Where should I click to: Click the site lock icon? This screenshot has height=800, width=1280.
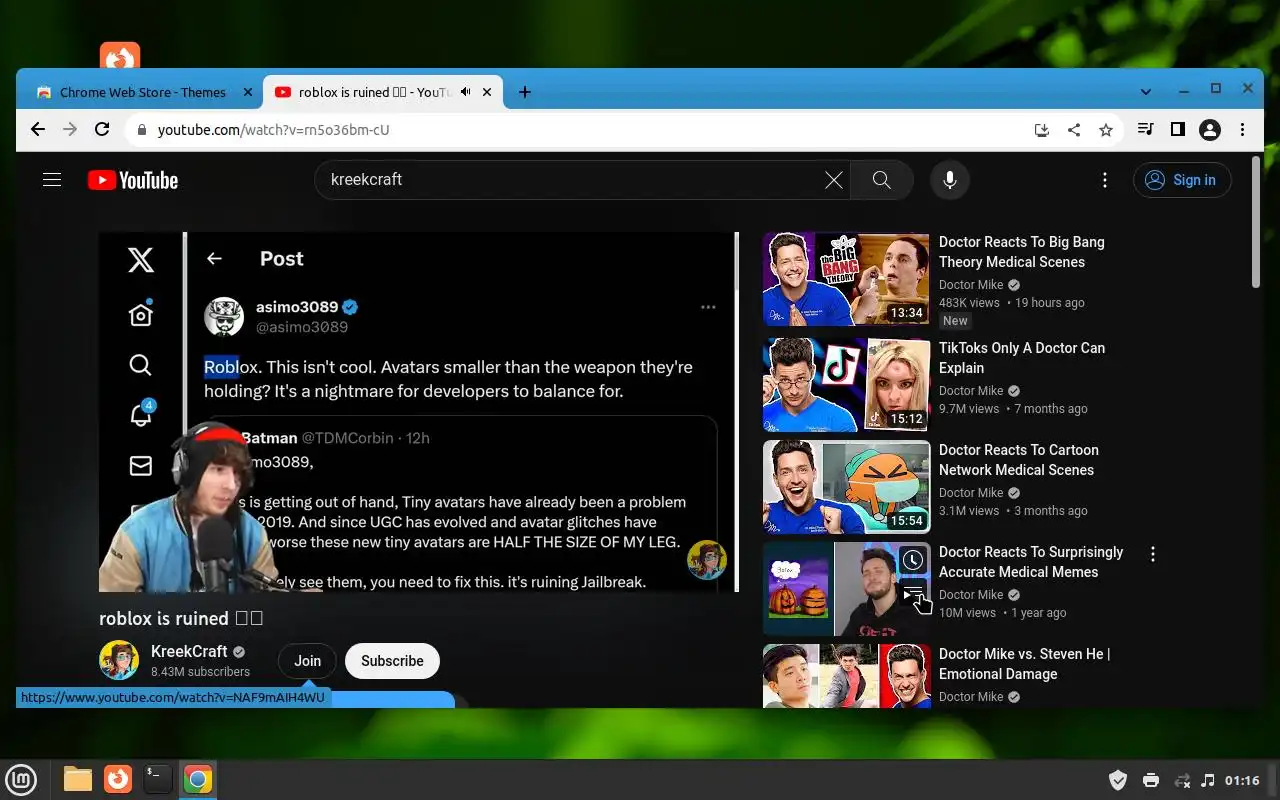point(141,130)
